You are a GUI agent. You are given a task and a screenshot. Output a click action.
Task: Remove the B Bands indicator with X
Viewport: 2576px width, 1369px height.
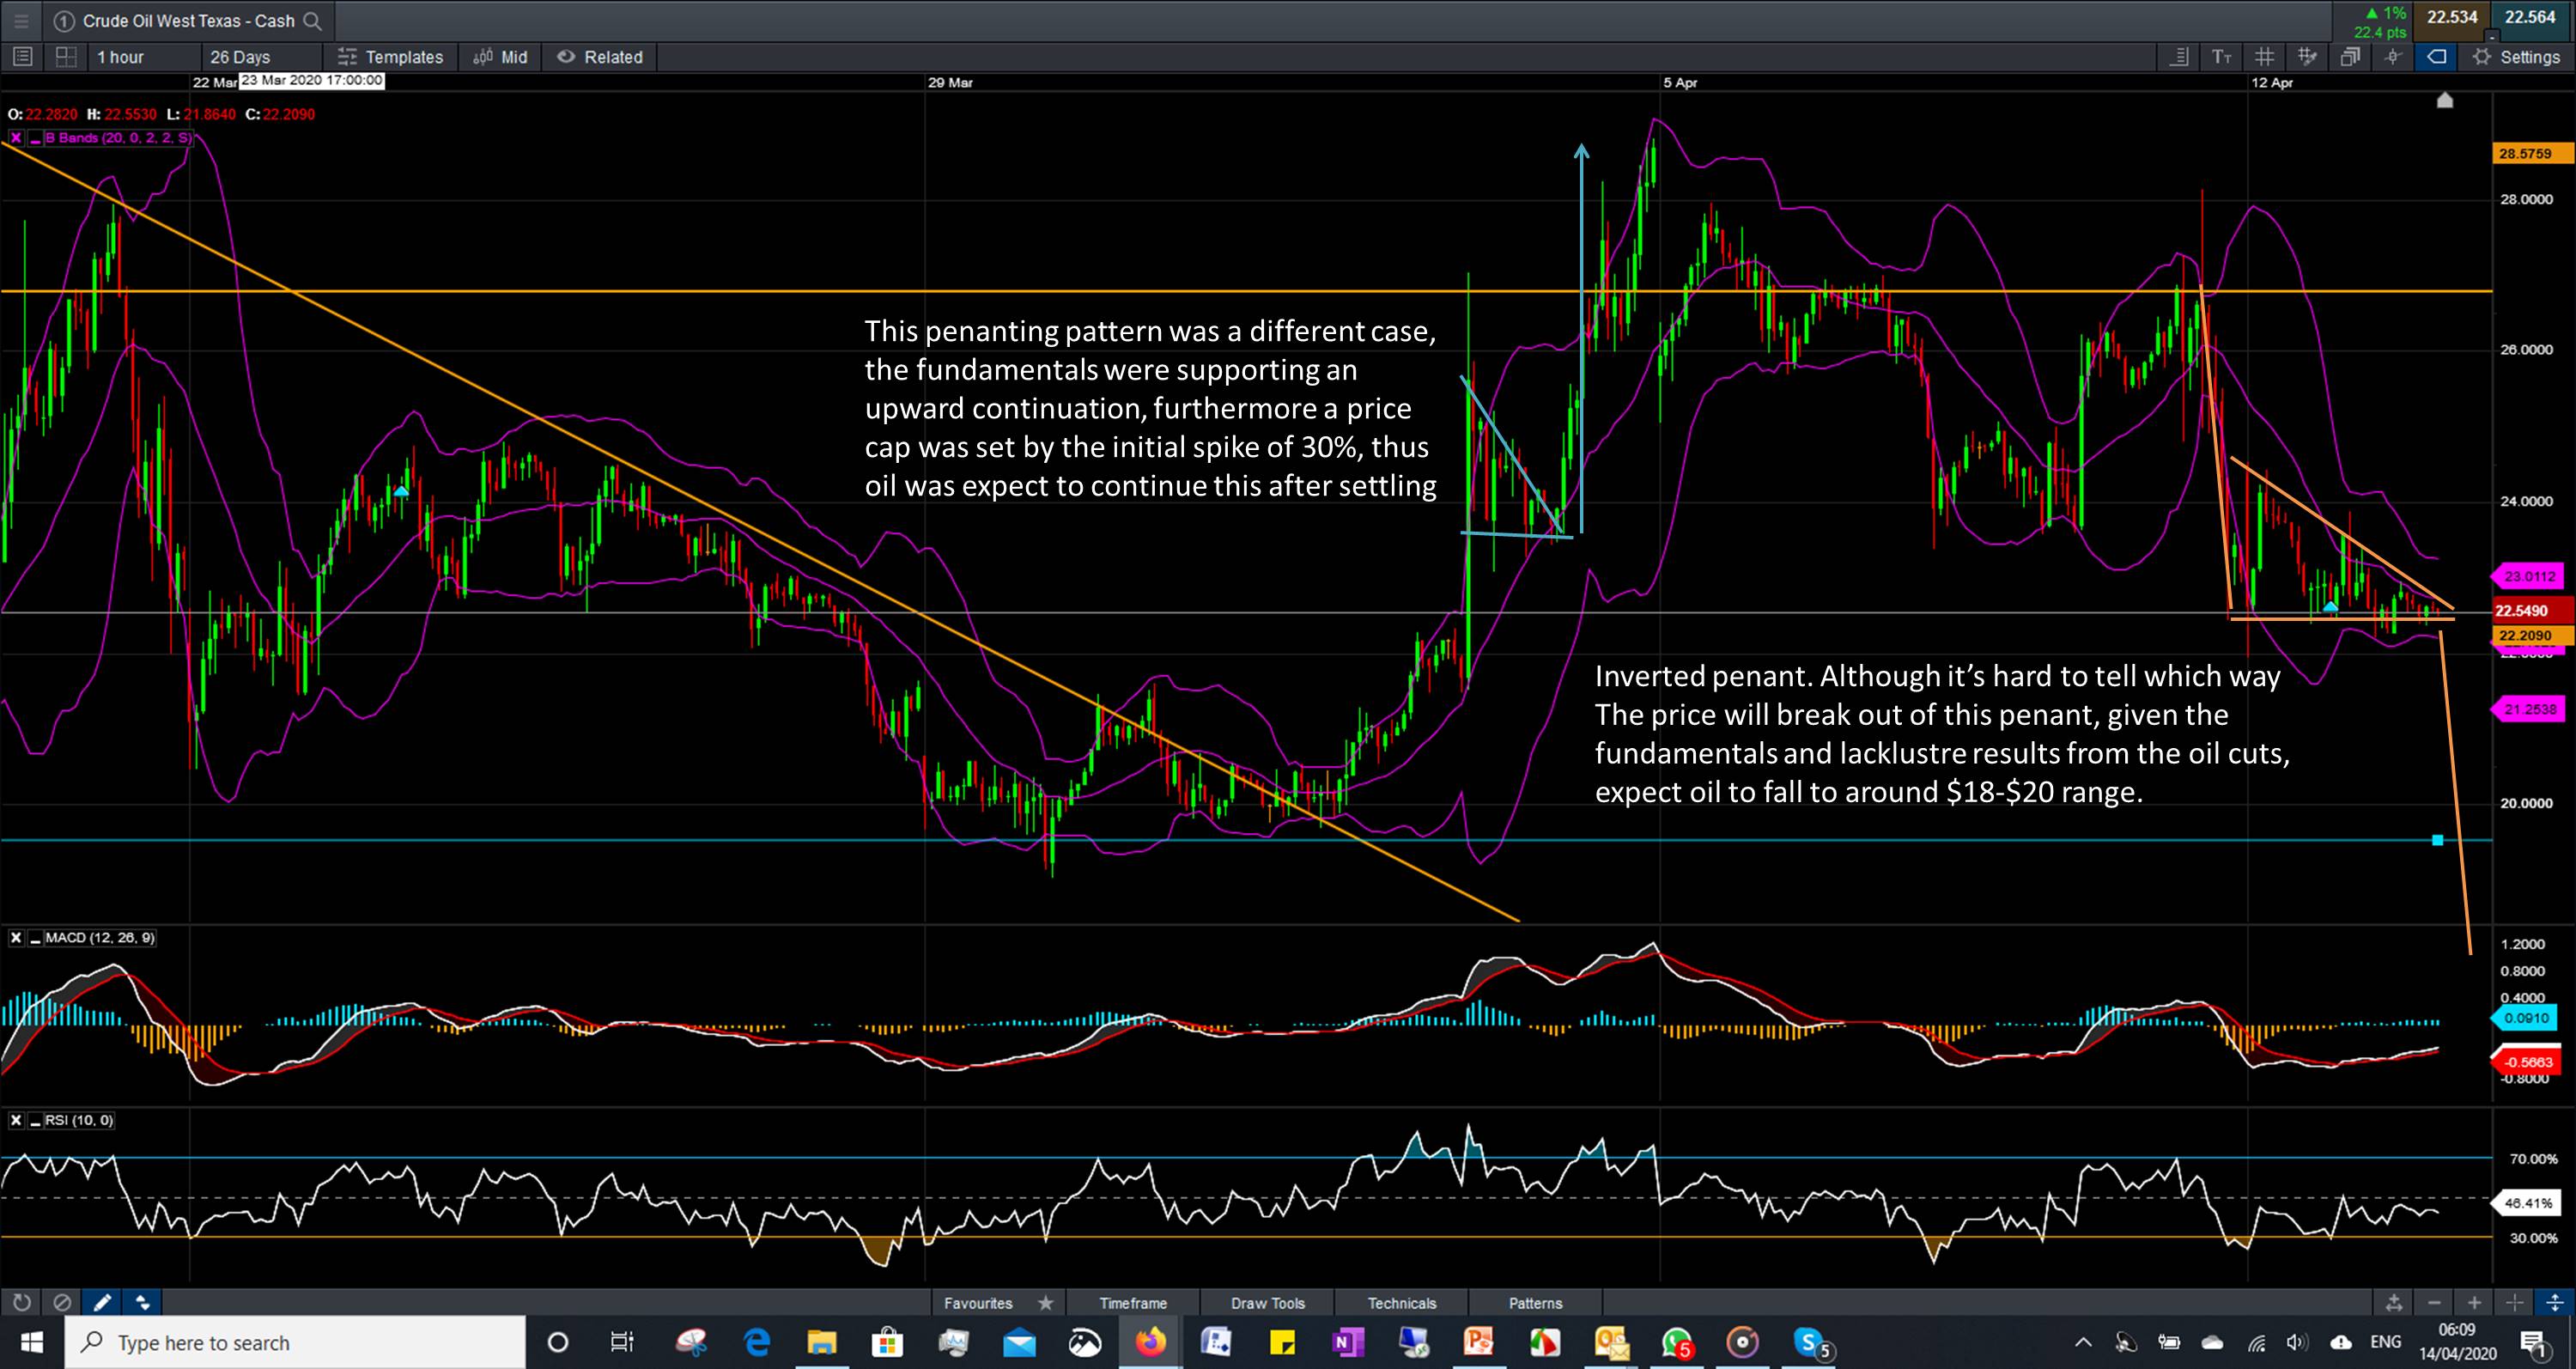coord(16,138)
